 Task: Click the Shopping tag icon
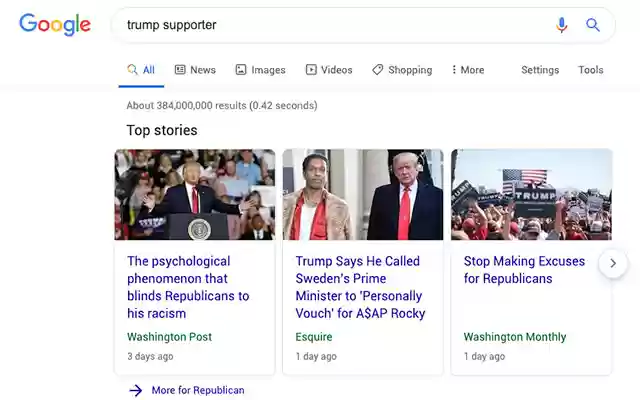(x=378, y=70)
